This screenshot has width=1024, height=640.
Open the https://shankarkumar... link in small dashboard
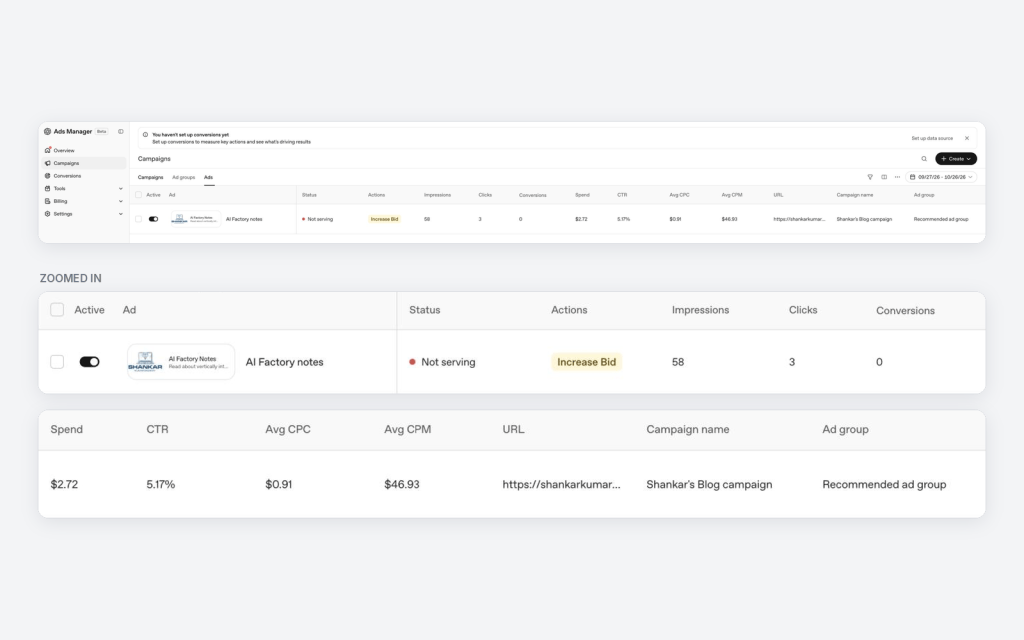click(799, 219)
